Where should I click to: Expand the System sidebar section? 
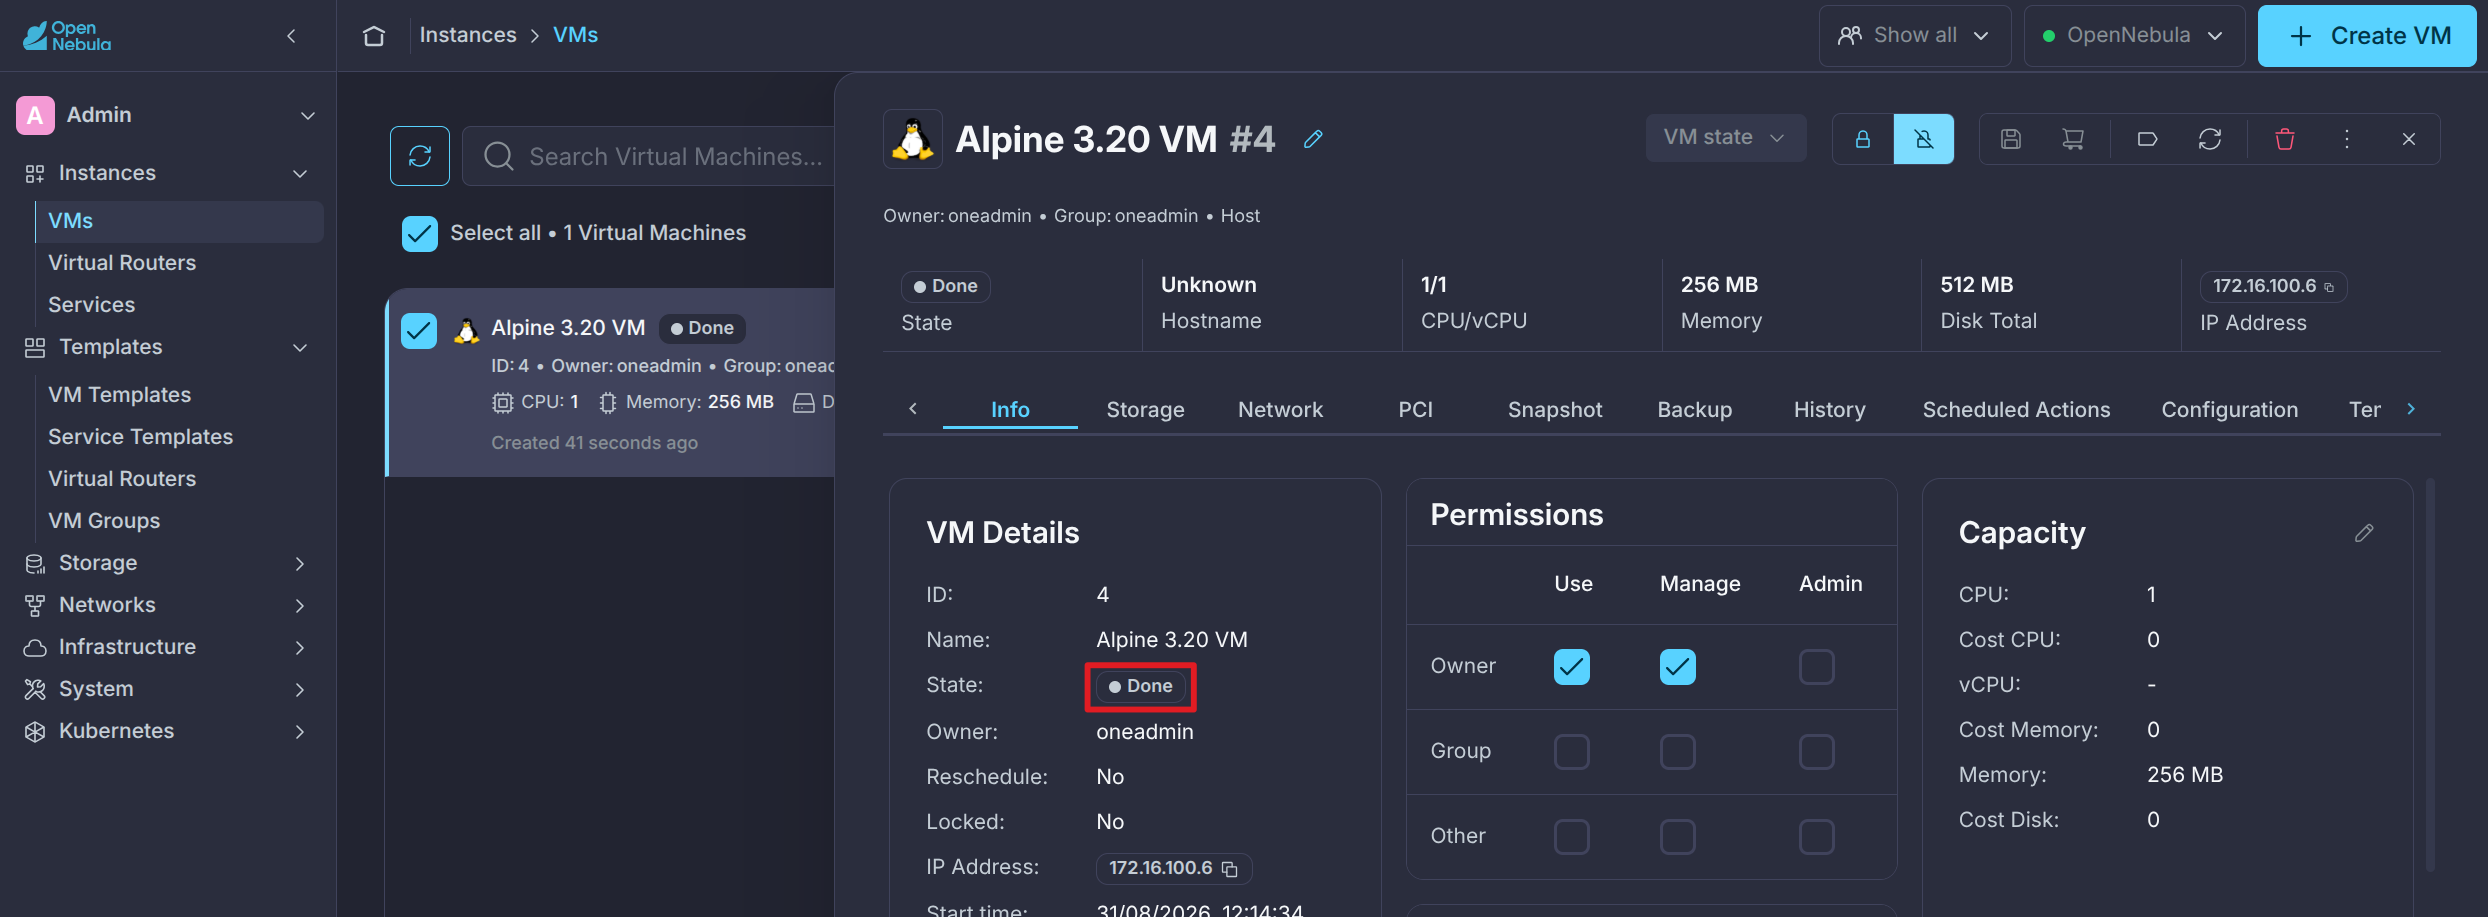click(300, 690)
